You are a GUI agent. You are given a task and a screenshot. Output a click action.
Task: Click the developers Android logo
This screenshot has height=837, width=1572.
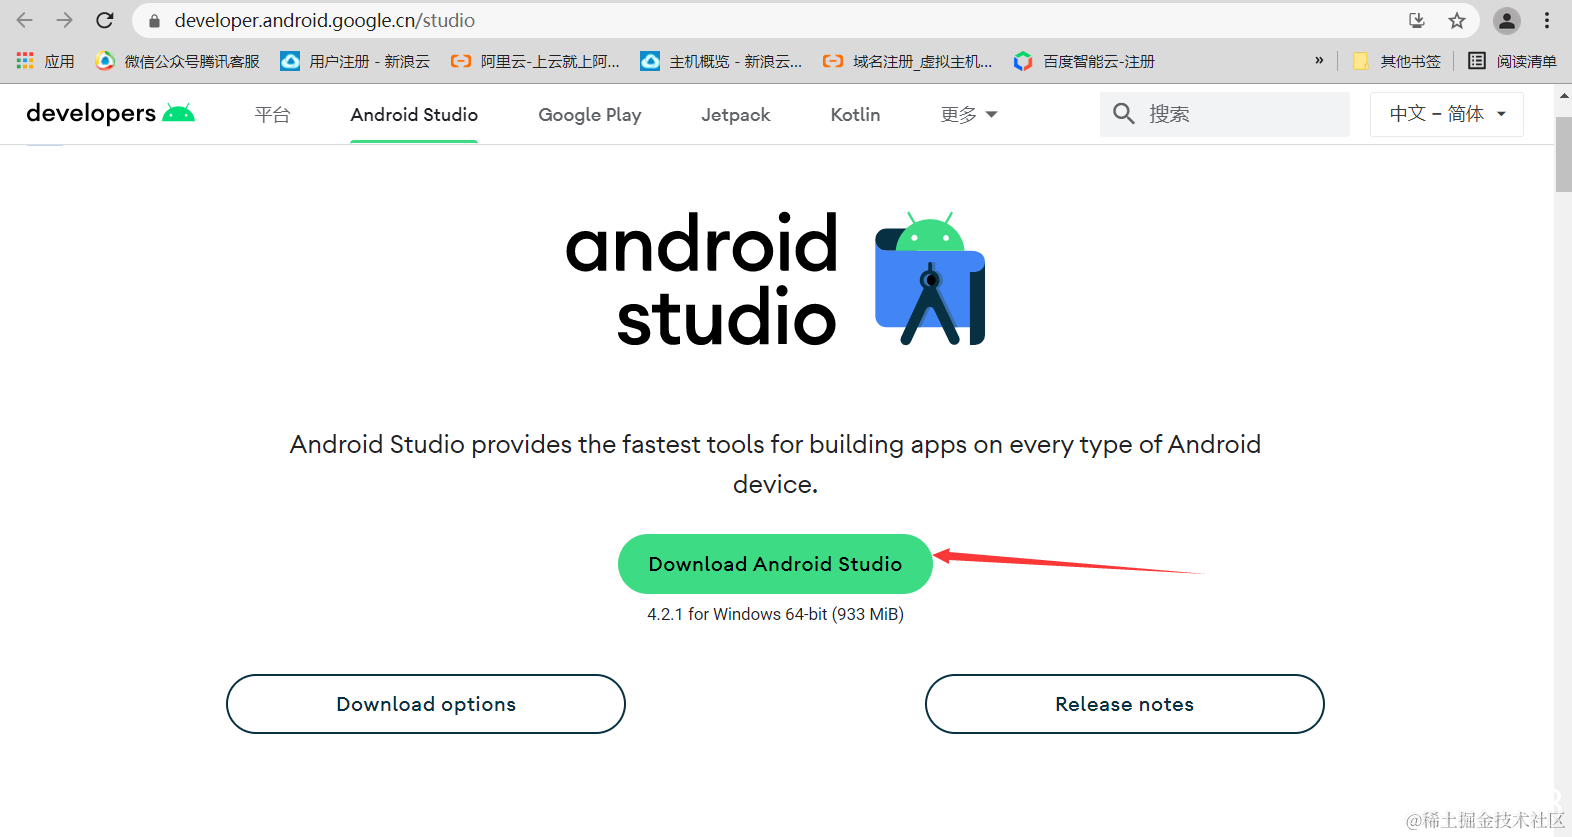coord(110,113)
